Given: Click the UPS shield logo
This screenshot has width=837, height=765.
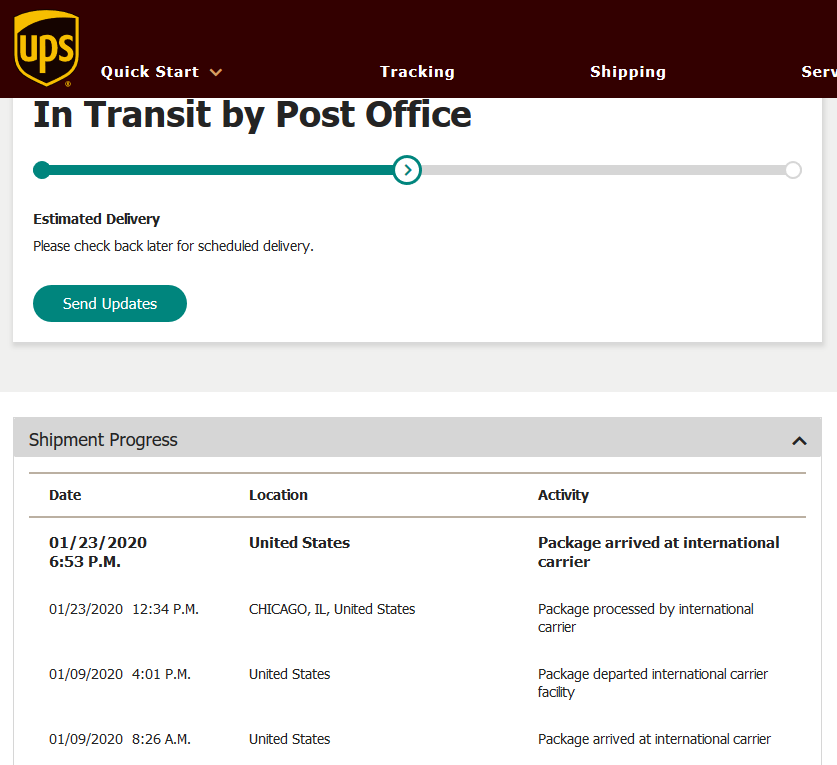Looking at the screenshot, I should coord(46,48).
